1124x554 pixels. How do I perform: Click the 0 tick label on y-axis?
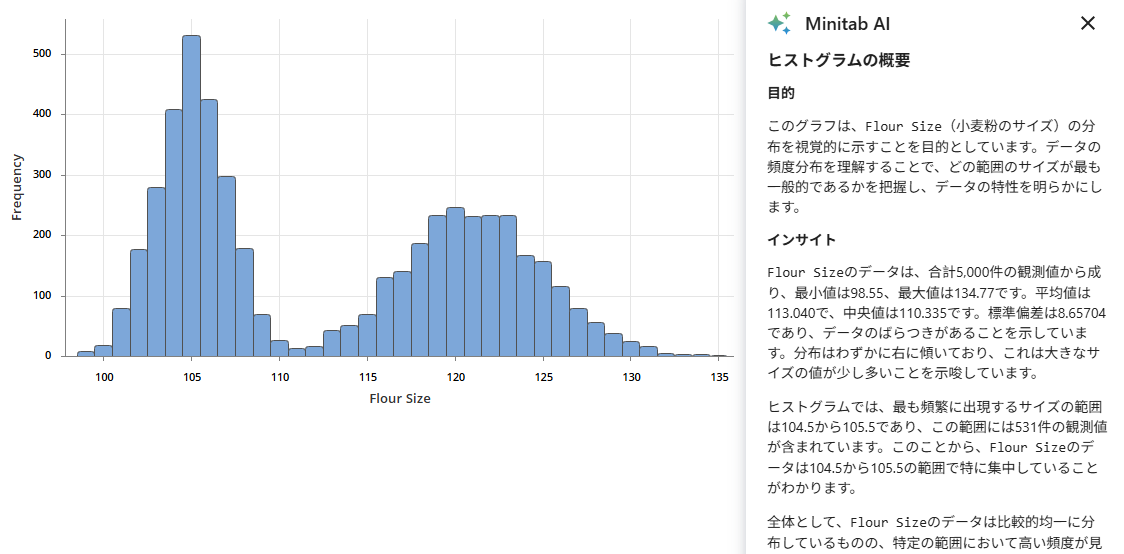pos(48,356)
